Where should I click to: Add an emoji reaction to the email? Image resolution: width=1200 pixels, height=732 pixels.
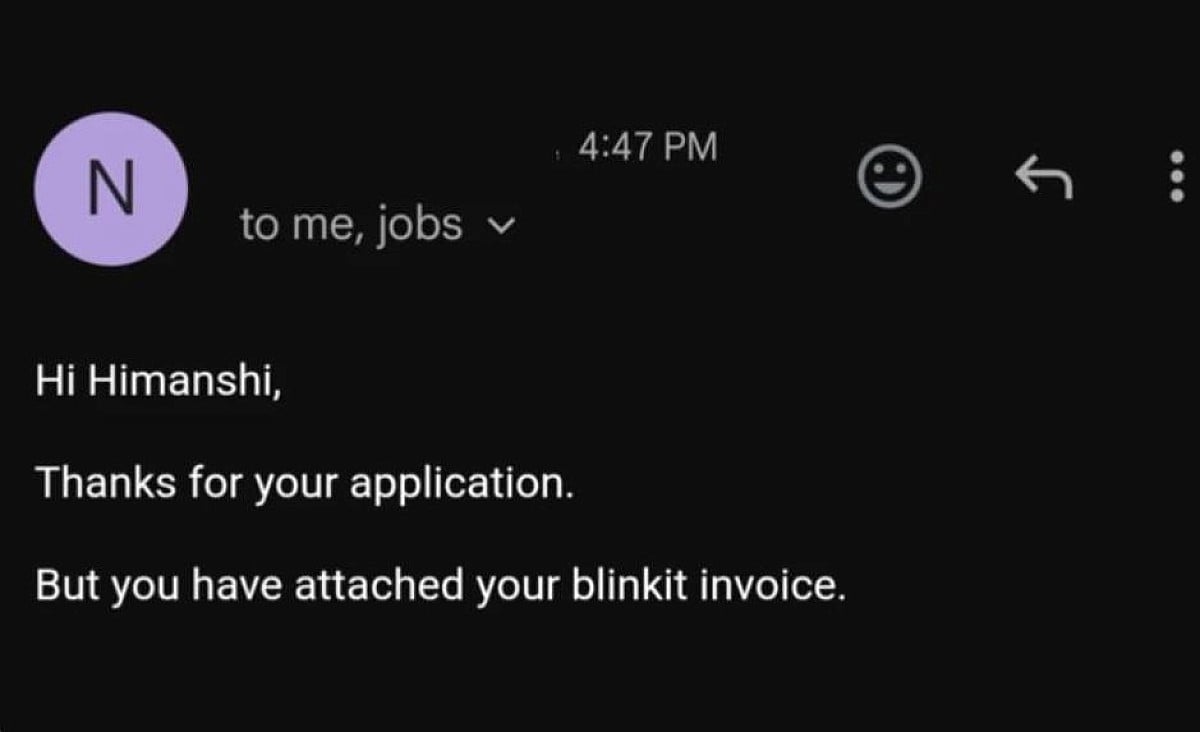pyautogui.click(x=889, y=180)
